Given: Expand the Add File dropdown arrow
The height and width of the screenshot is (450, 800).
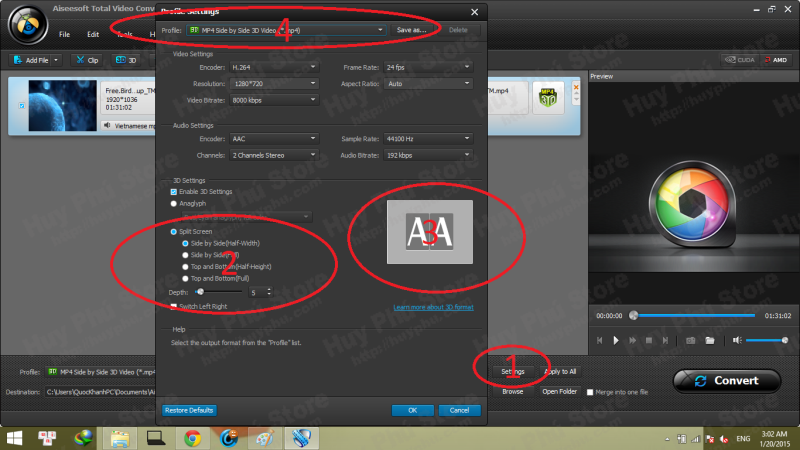Looking at the screenshot, I should (56, 60).
